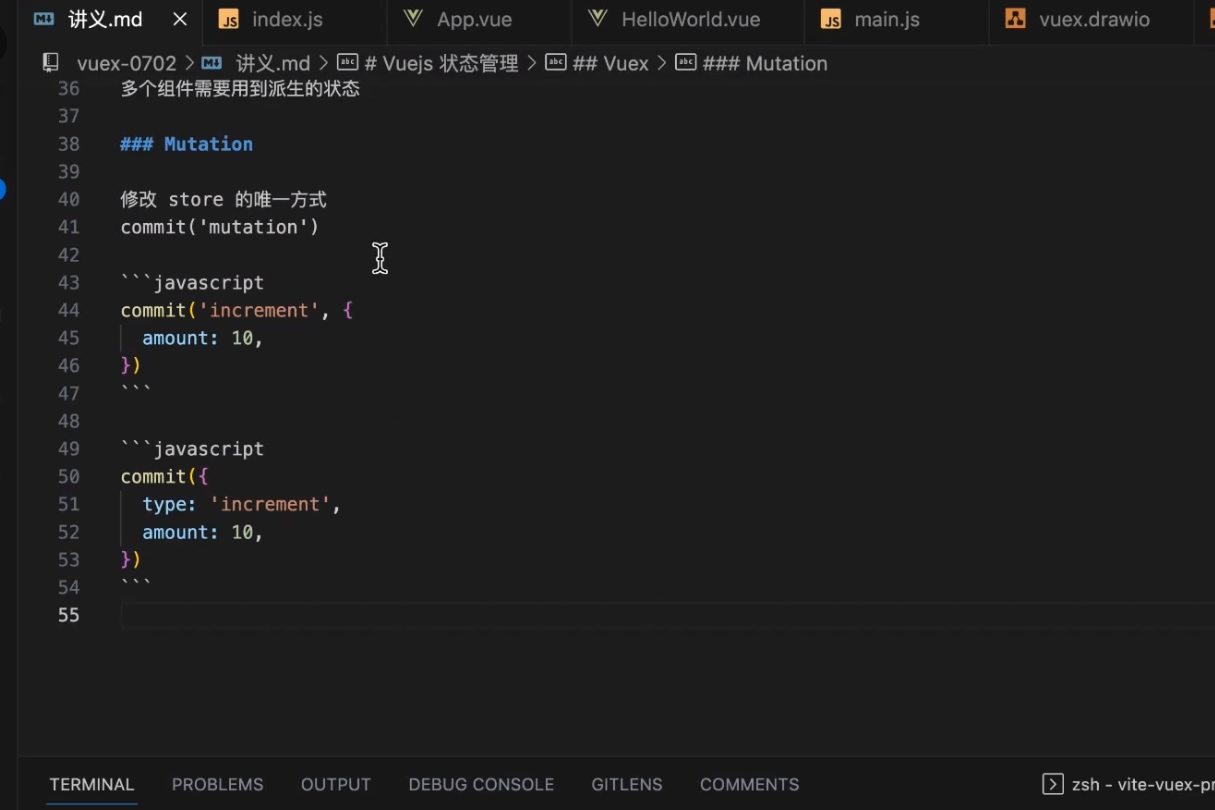Click the JS file icon of index.js tab
The height and width of the screenshot is (810, 1215).
click(229, 19)
